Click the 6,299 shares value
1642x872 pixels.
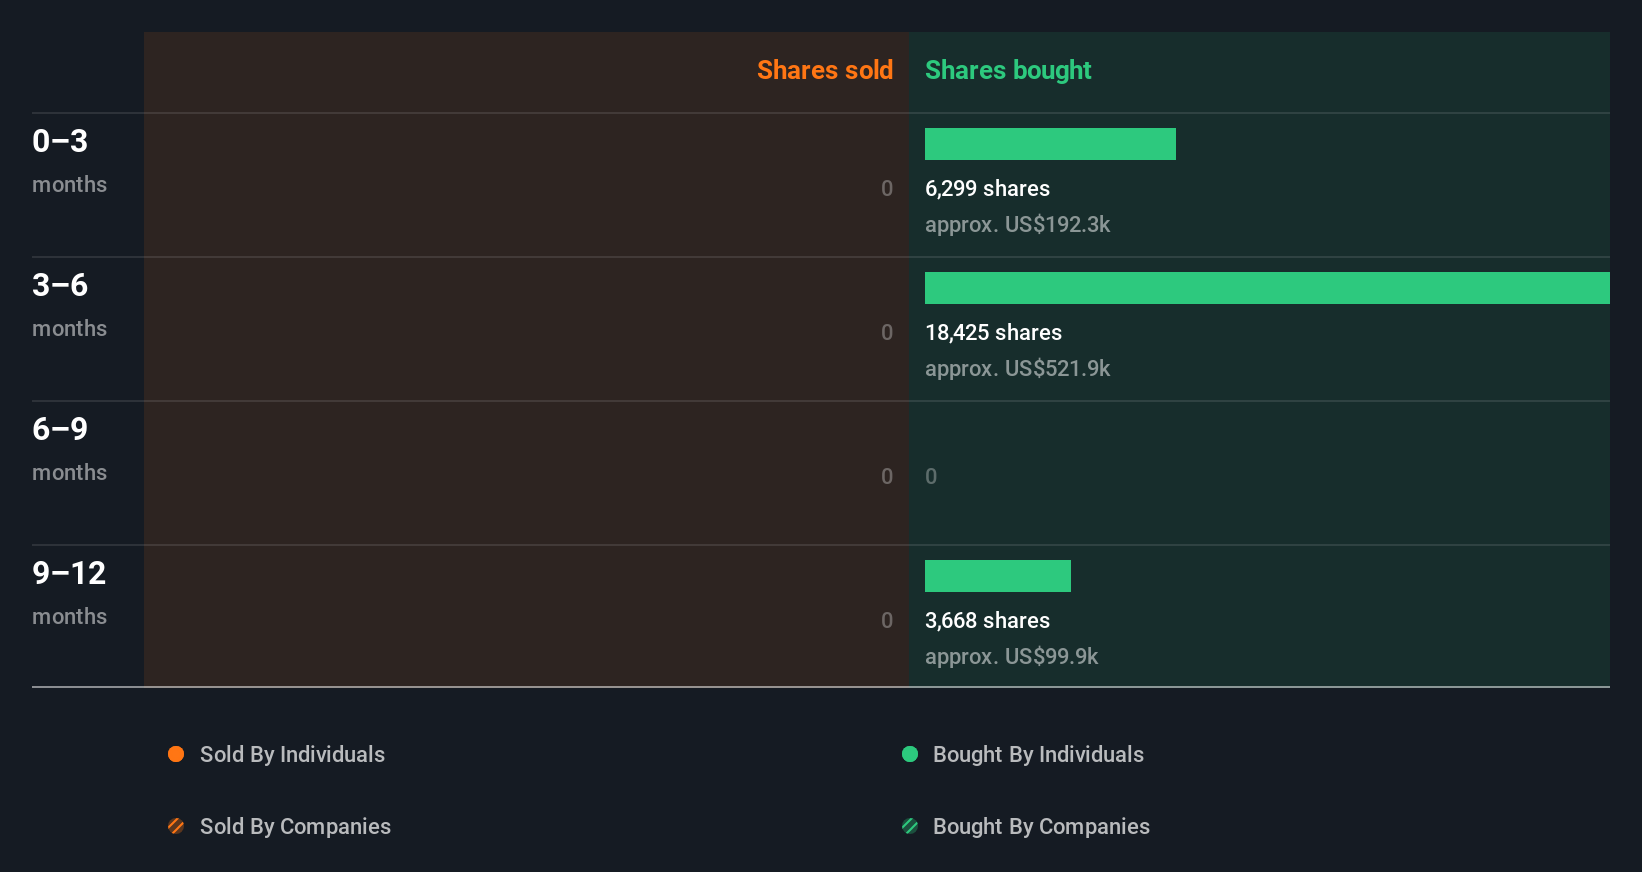point(987,188)
